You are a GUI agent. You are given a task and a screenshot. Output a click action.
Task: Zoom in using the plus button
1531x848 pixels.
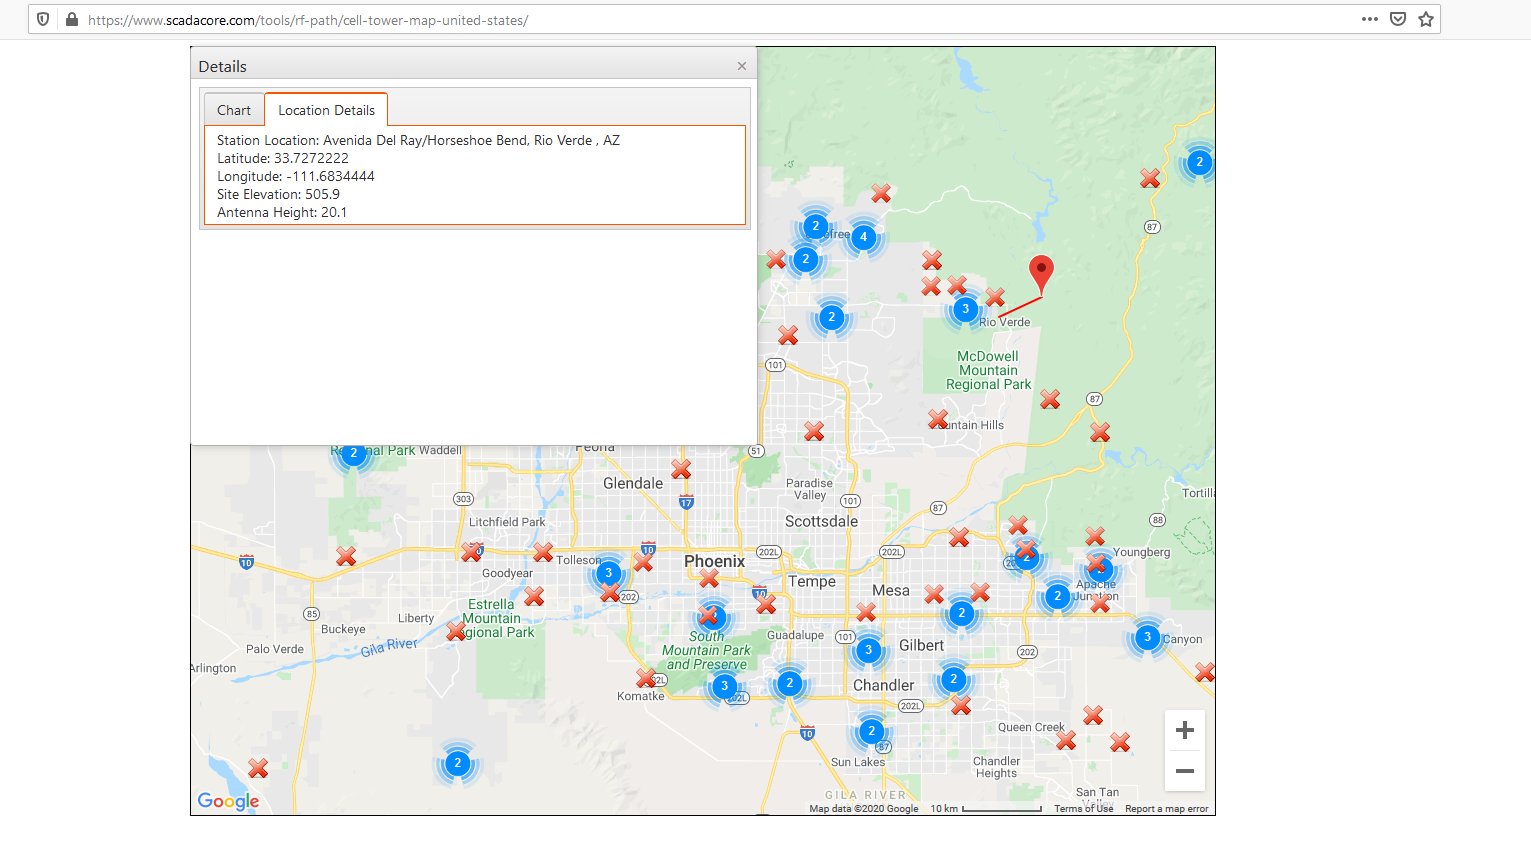[x=1184, y=729]
